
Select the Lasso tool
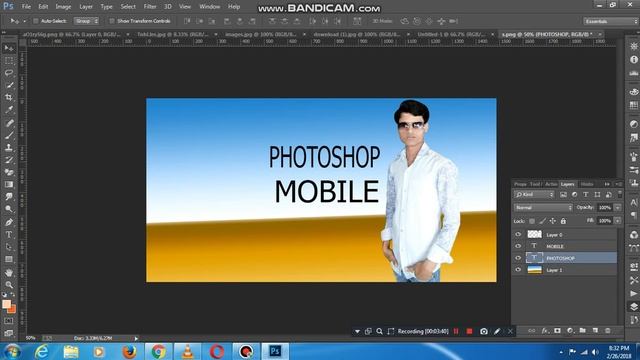point(9,73)
